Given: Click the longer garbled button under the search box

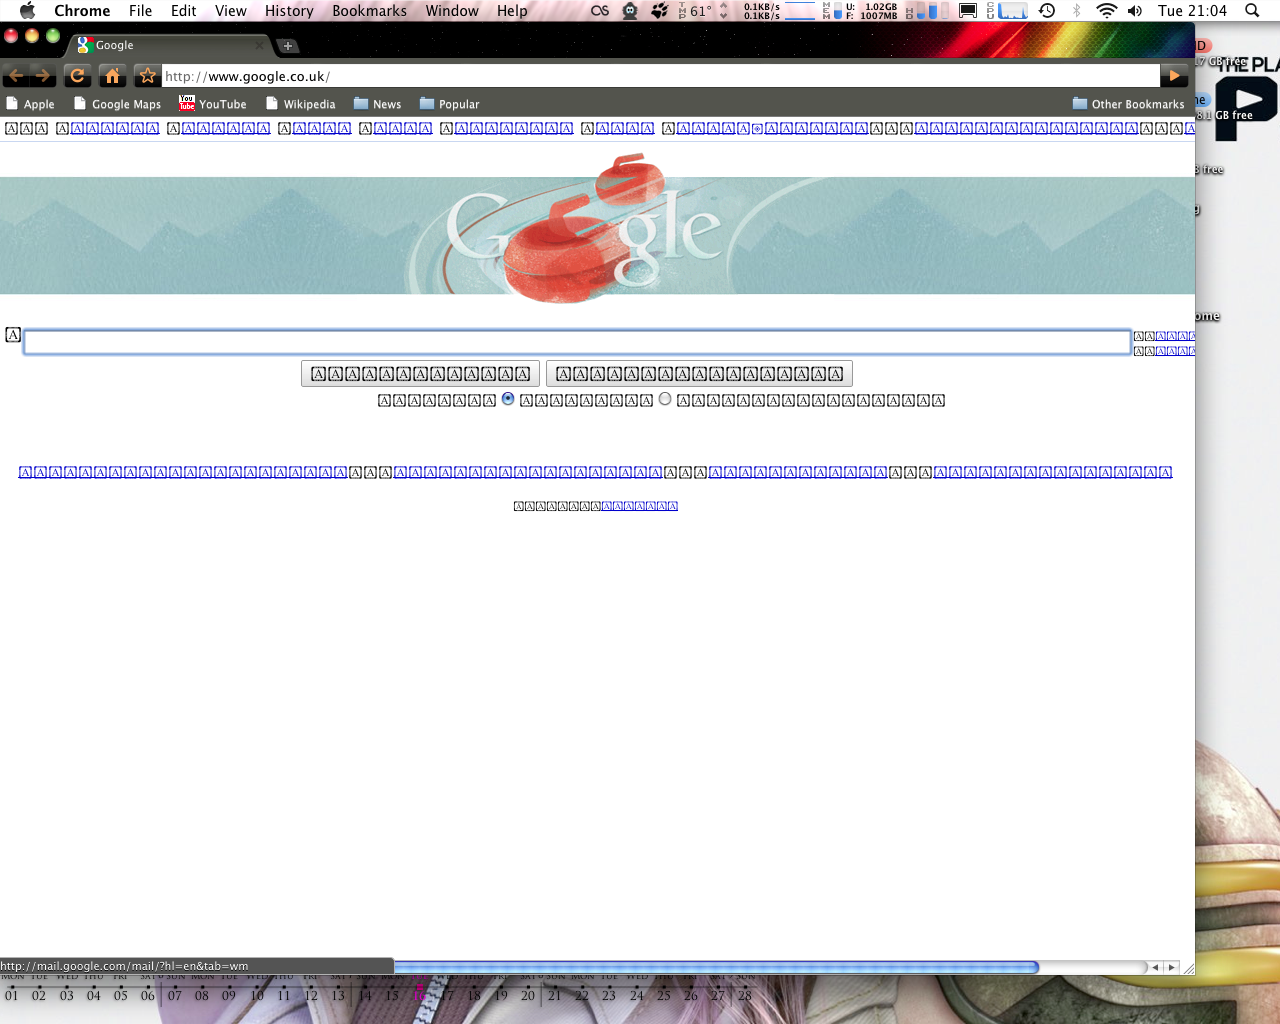Looking at the screenshot, I should click(x=699, y=374).
